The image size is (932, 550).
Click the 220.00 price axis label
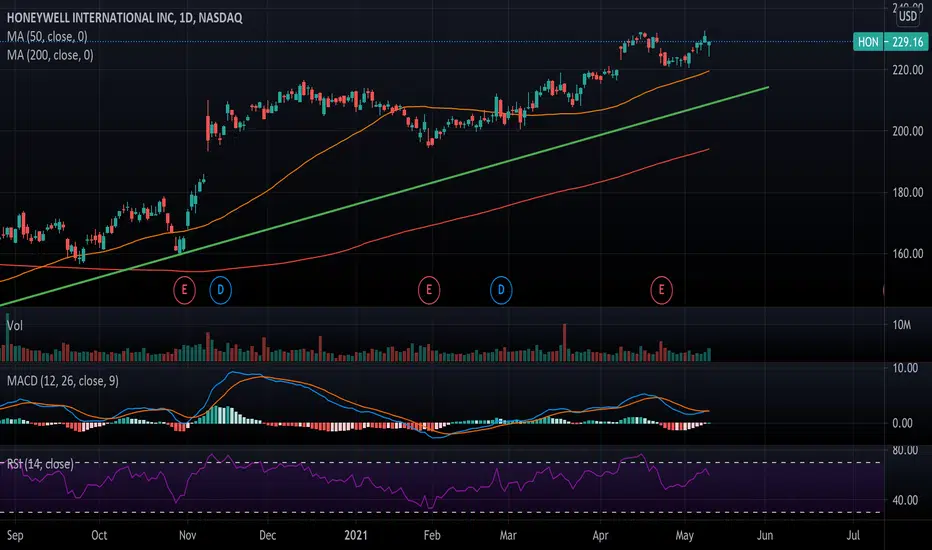[908, 70]
